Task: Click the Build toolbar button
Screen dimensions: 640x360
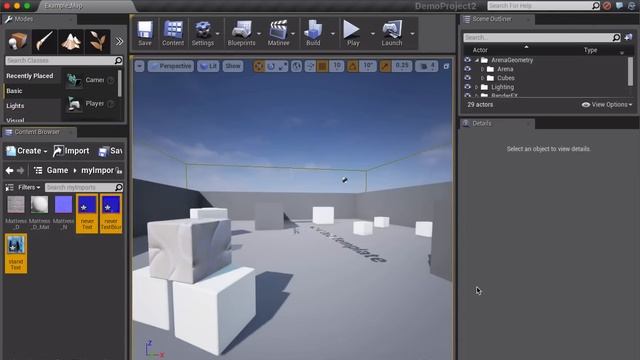Action: (x=313, y=33)
